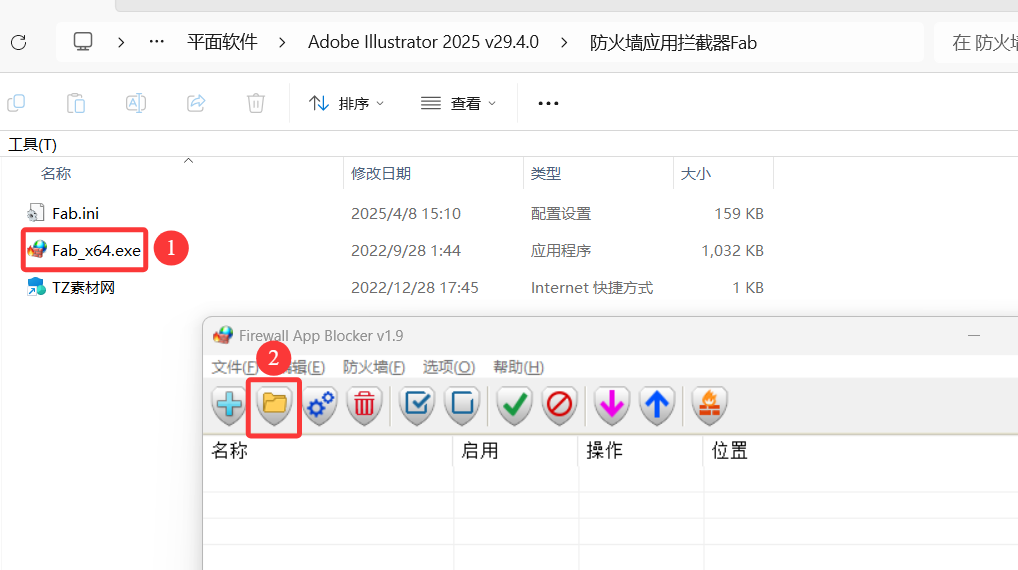This screenshot has width=1018, height=570.
Task: Open the 查看 view dropdown
Action: (x=458, y=103)
